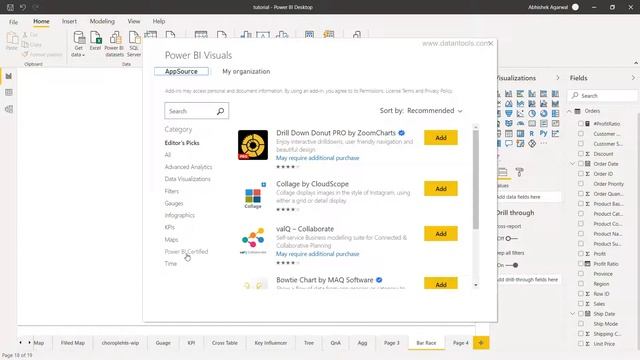Check the Discount field checkbox
Viewport: 640px width, 360px height.
pyautogui.click(x=581, y=154)
